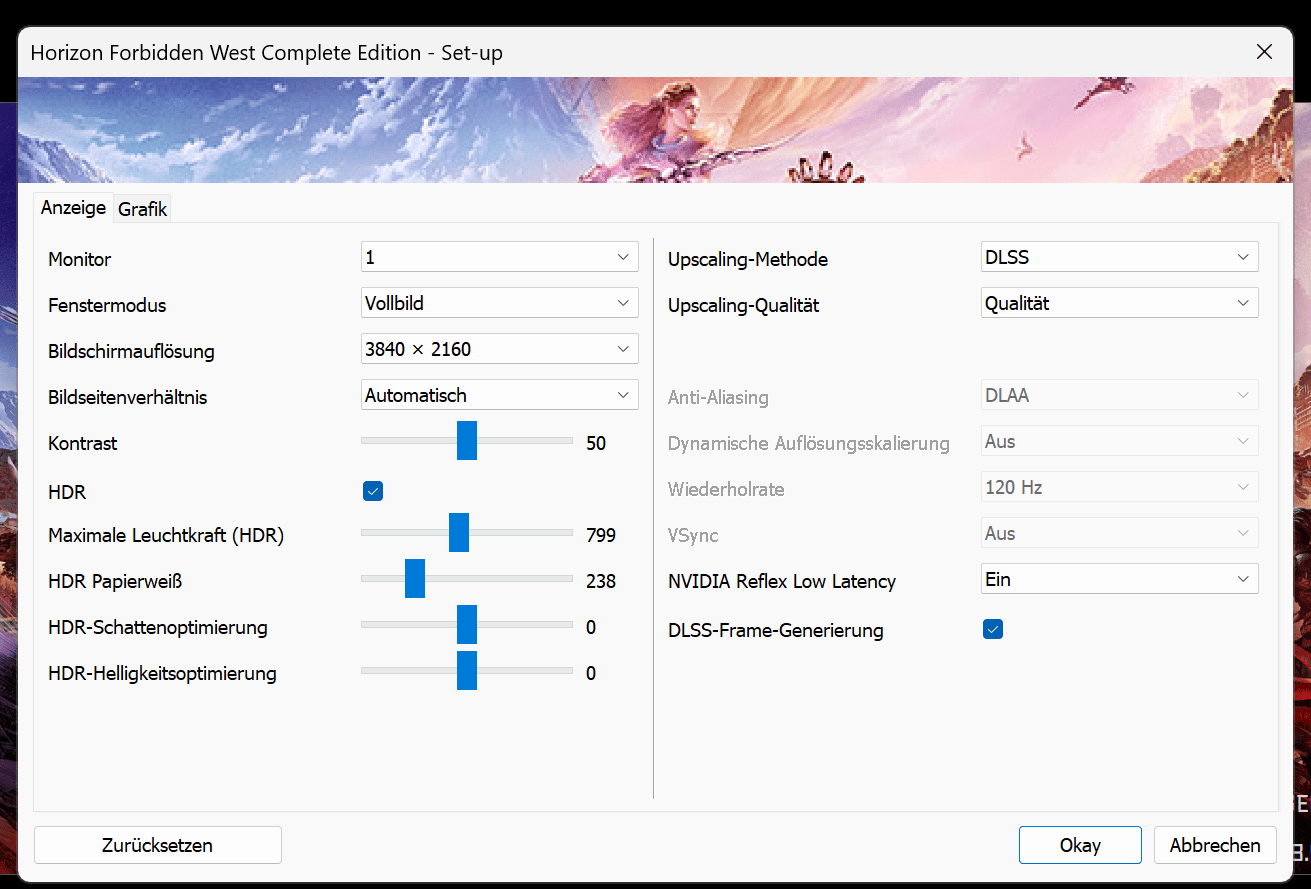This screenshot has width=1311, height=889.
Task: Click the Abbrechen button
Action: (x=1215, y=845)
